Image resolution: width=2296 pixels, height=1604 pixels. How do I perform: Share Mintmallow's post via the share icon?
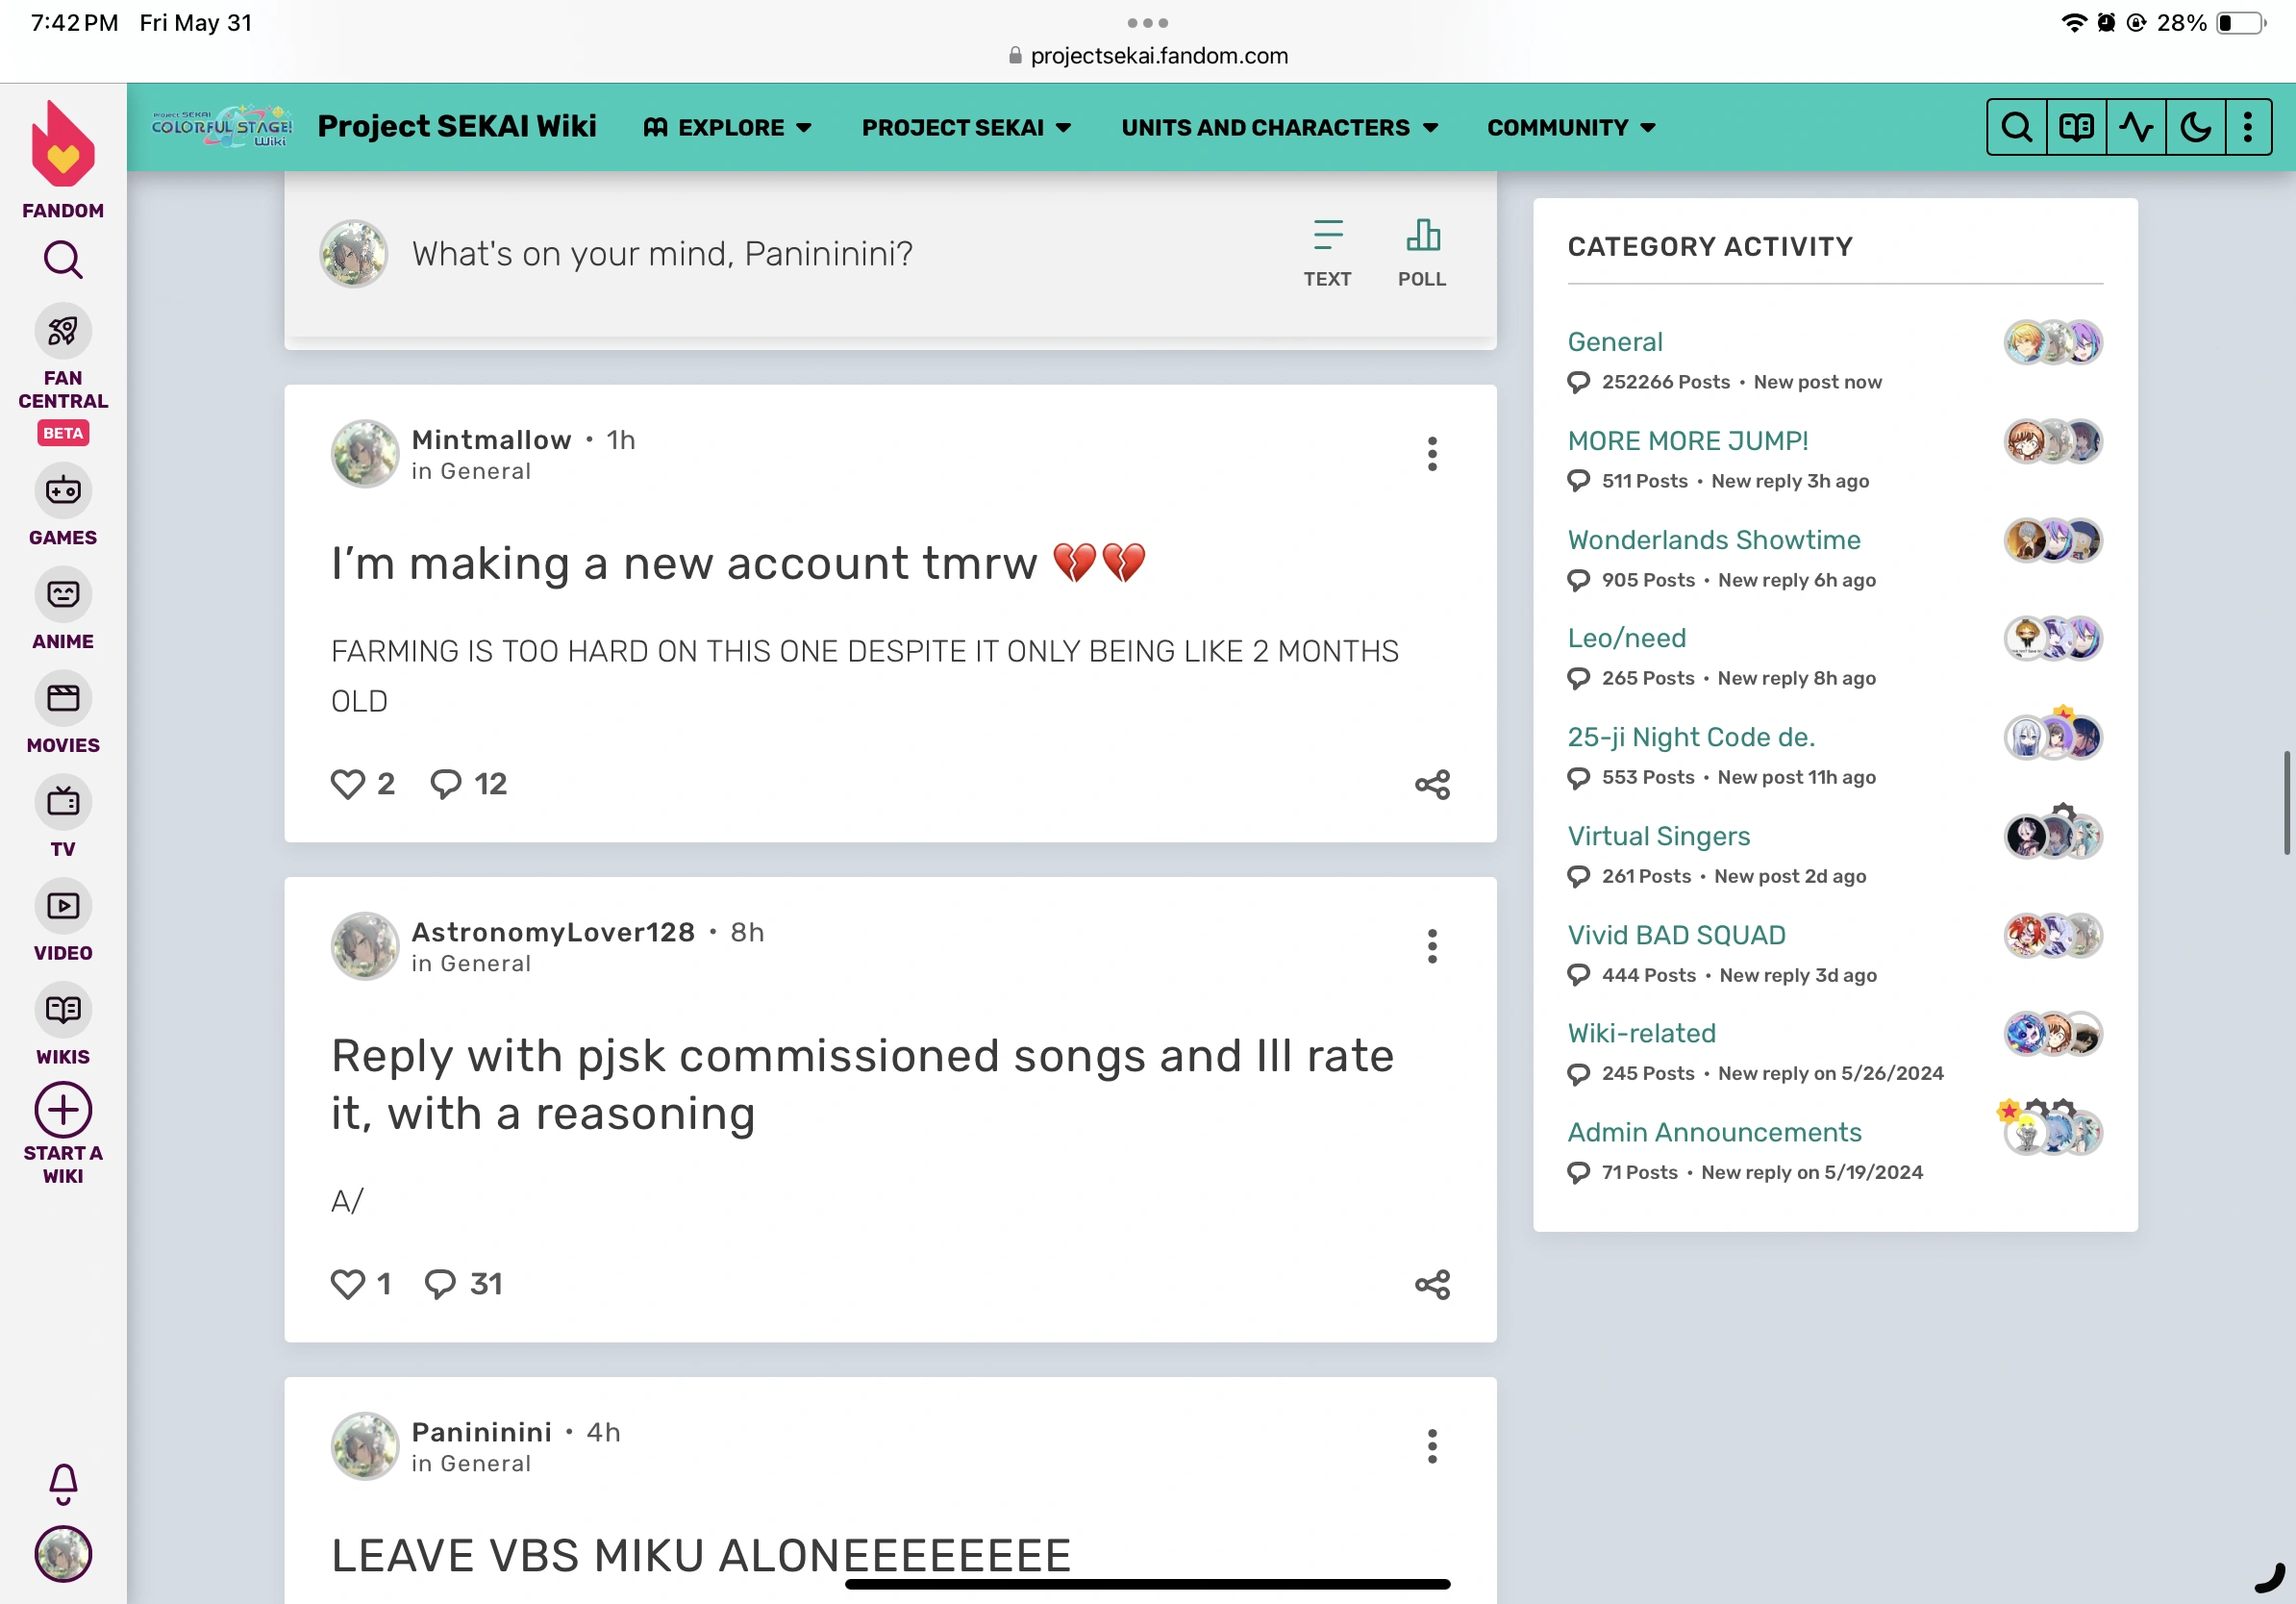tap(1432, 784)
